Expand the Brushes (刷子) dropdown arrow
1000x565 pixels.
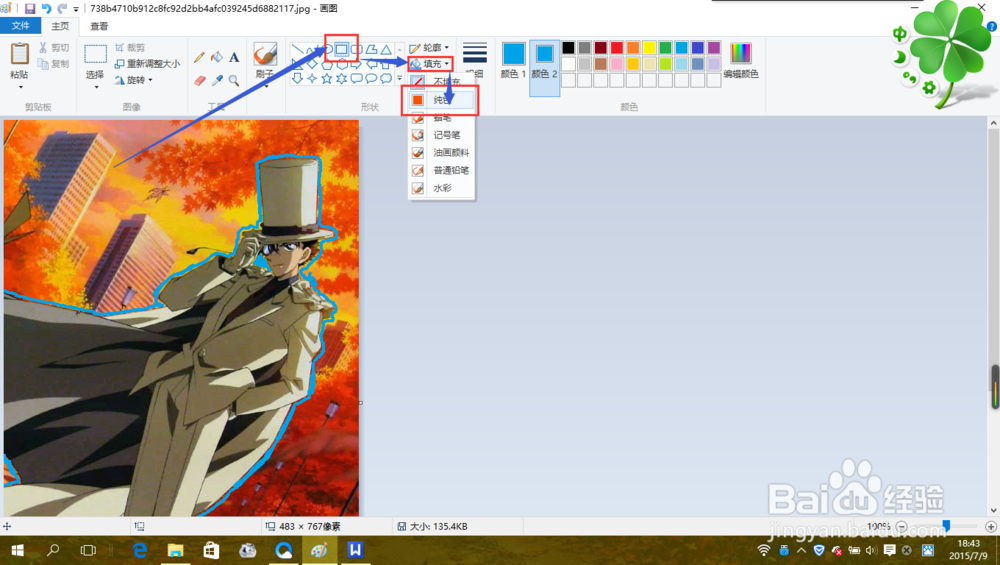[x=265, y=87]
